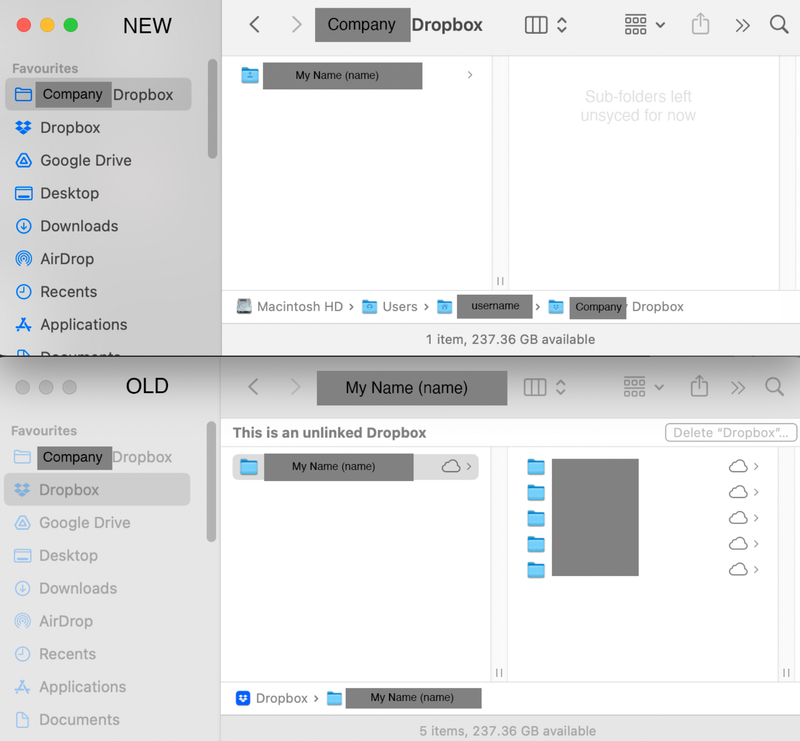
Task: Select Company Dropbox in OLD window sidebar
Action: point(97,457)
